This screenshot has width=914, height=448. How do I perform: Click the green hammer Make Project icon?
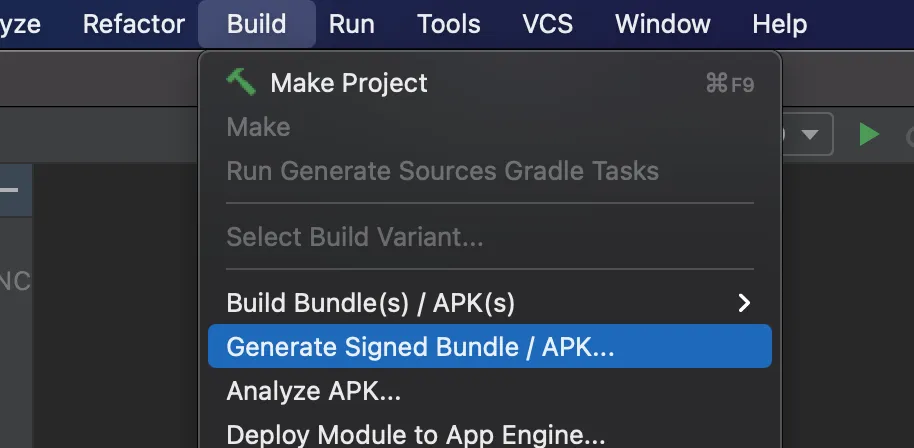(241, 82)
